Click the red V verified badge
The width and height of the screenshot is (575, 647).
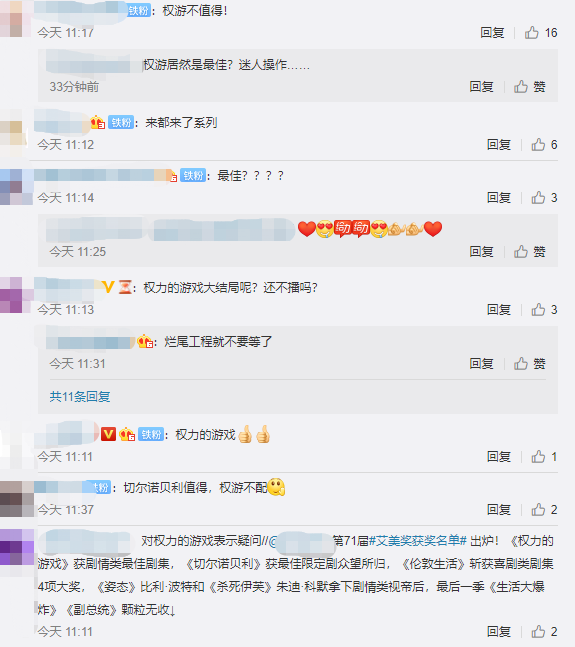[108, 434]
